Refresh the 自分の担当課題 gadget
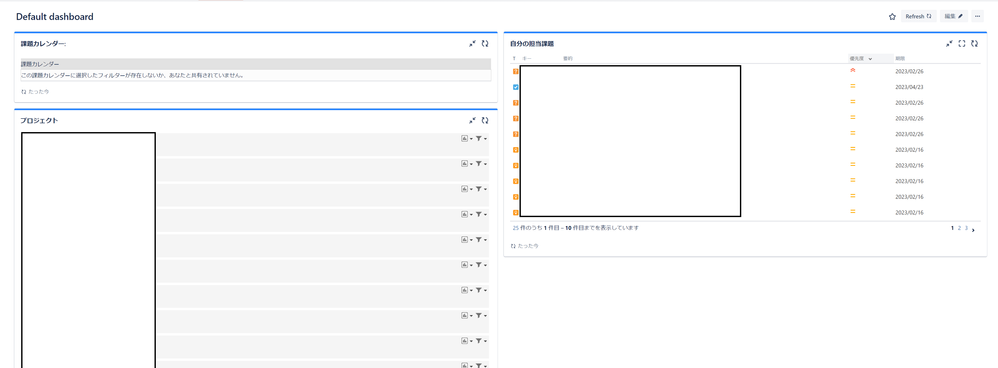 click(974, 43)
